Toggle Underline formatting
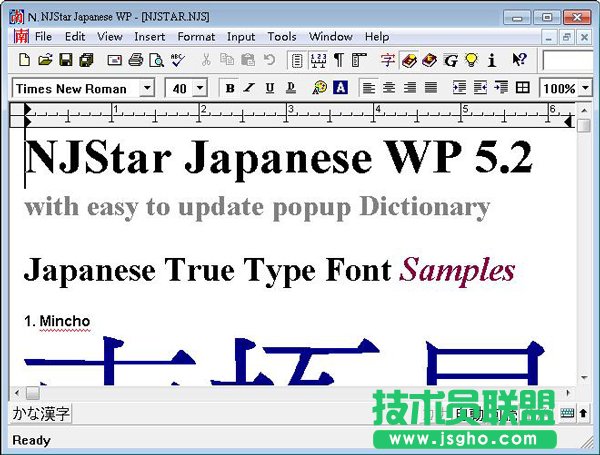600x455 pixels. (x=270, y=88)
